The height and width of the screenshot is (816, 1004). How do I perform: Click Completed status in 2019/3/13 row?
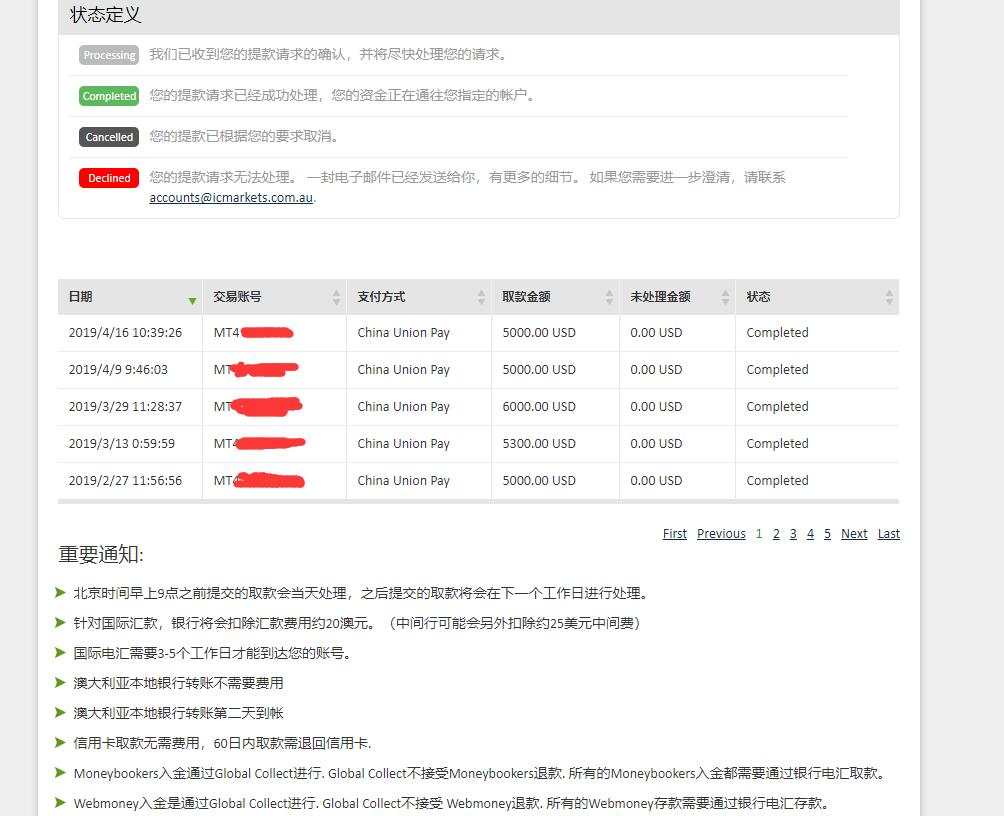coord(777,443)
